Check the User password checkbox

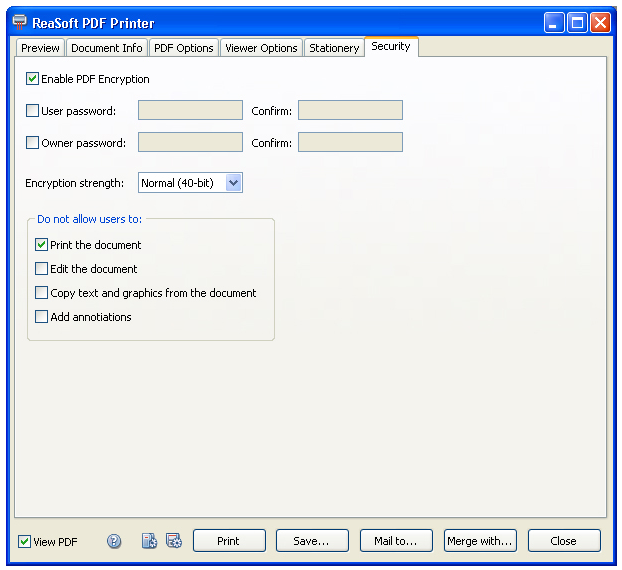(x=32, y=110)
